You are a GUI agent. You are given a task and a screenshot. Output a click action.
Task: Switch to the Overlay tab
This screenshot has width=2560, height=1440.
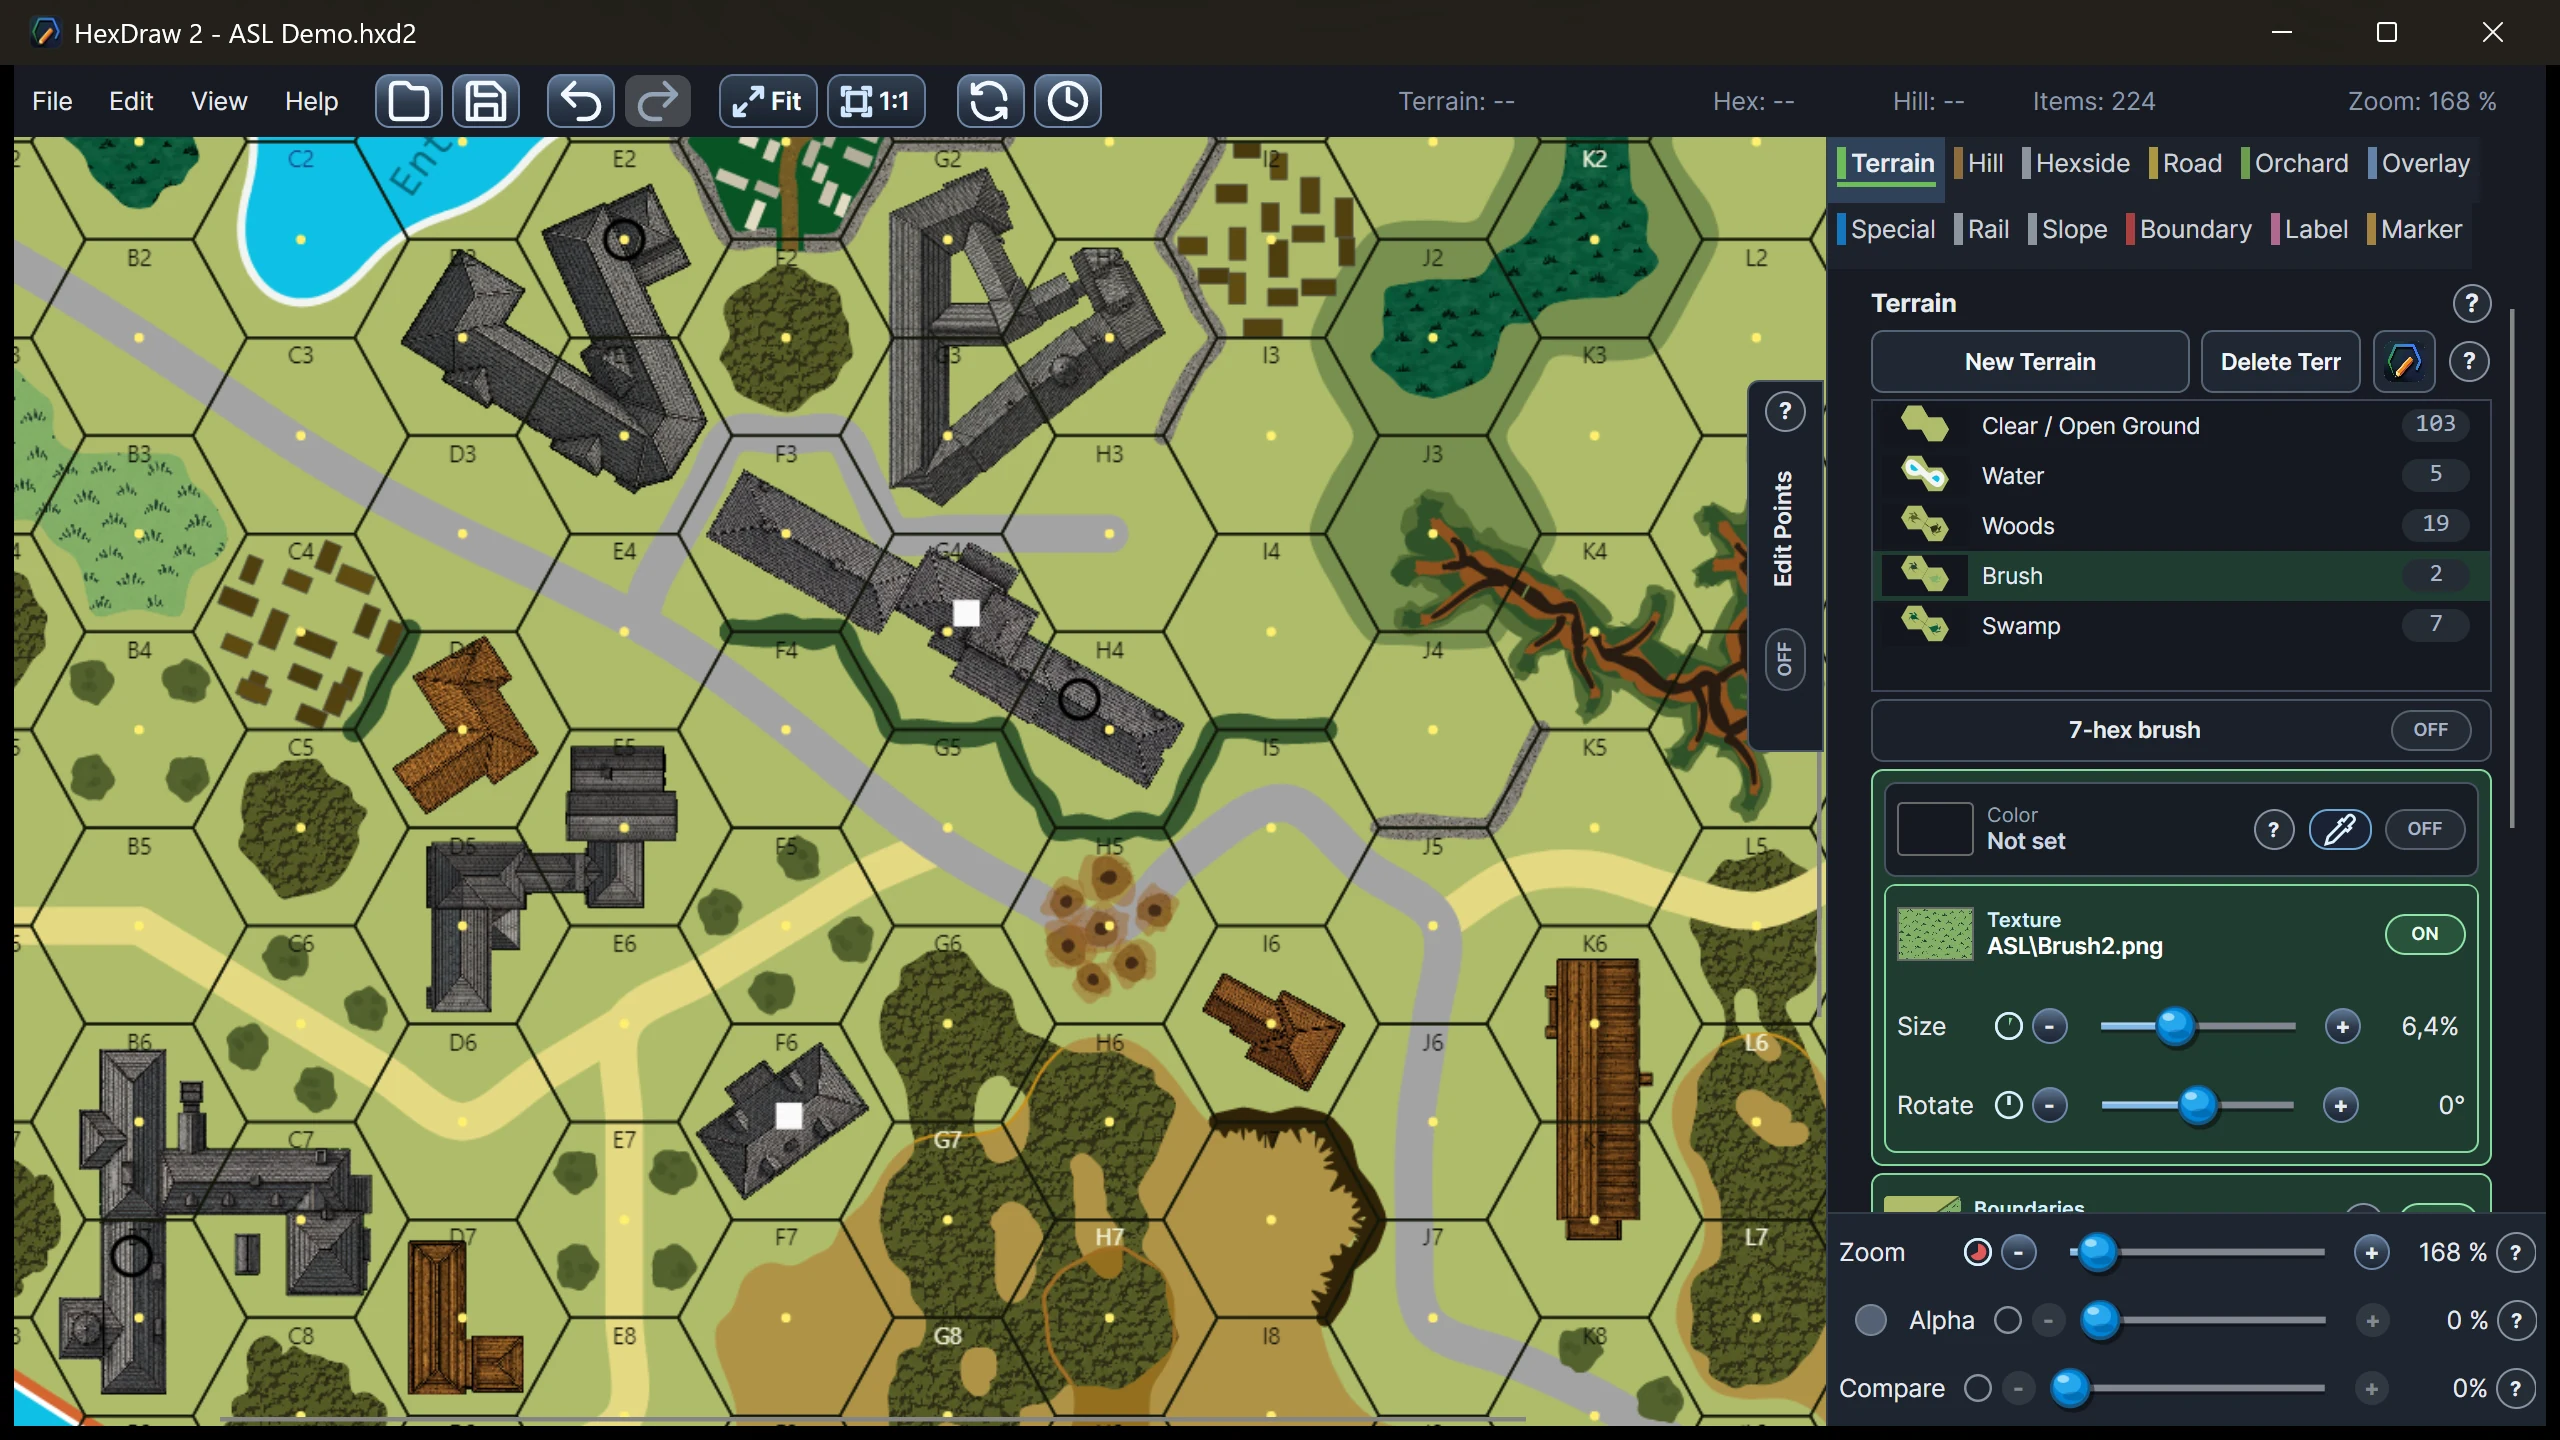(x=2419, y=163)
